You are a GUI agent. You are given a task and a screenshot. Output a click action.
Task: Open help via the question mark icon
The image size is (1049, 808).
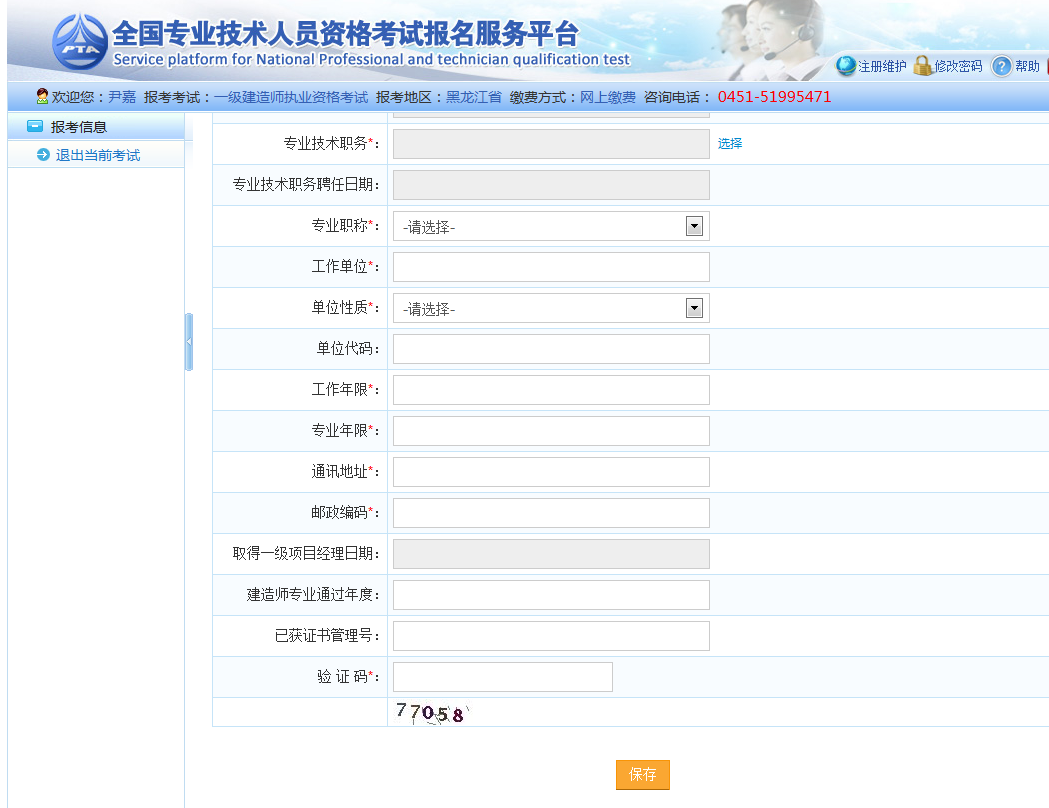click(1001, 66)
